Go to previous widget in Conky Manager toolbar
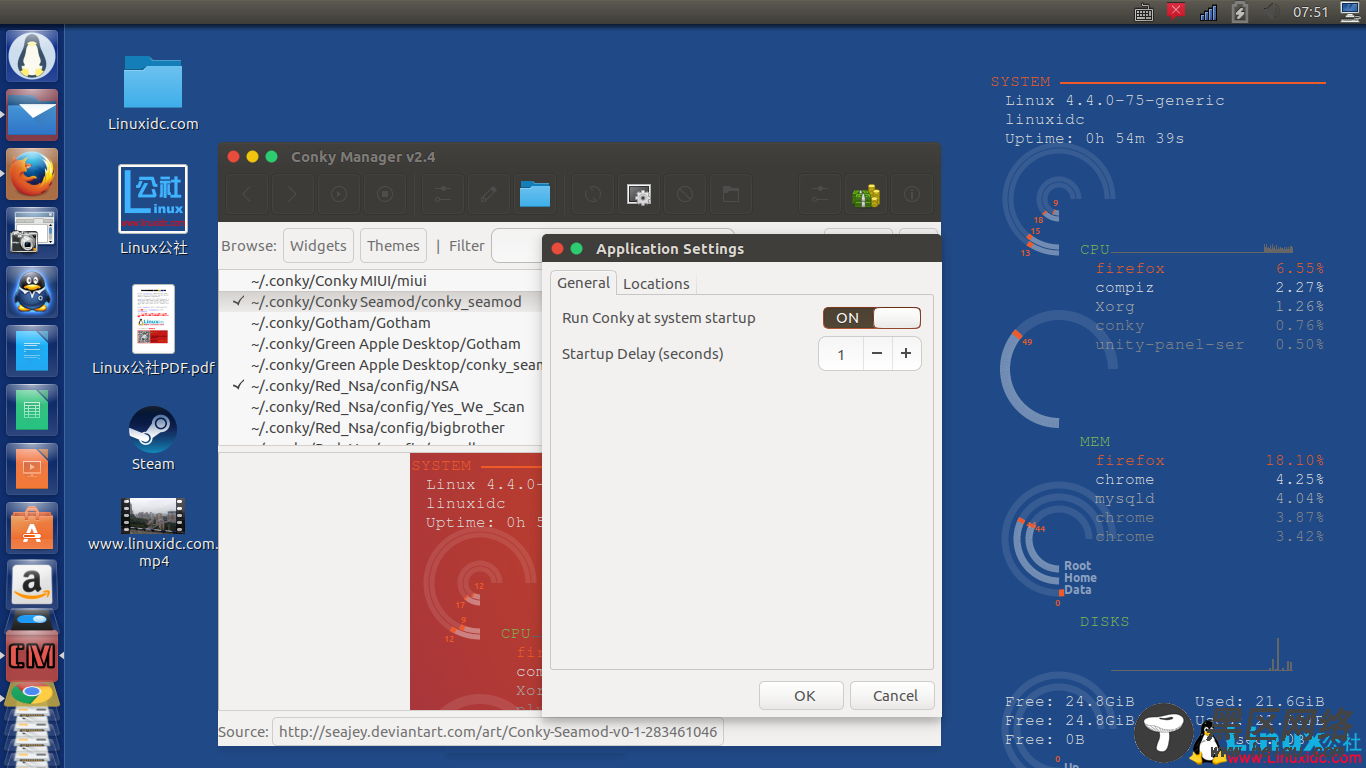 coord(247,194)
